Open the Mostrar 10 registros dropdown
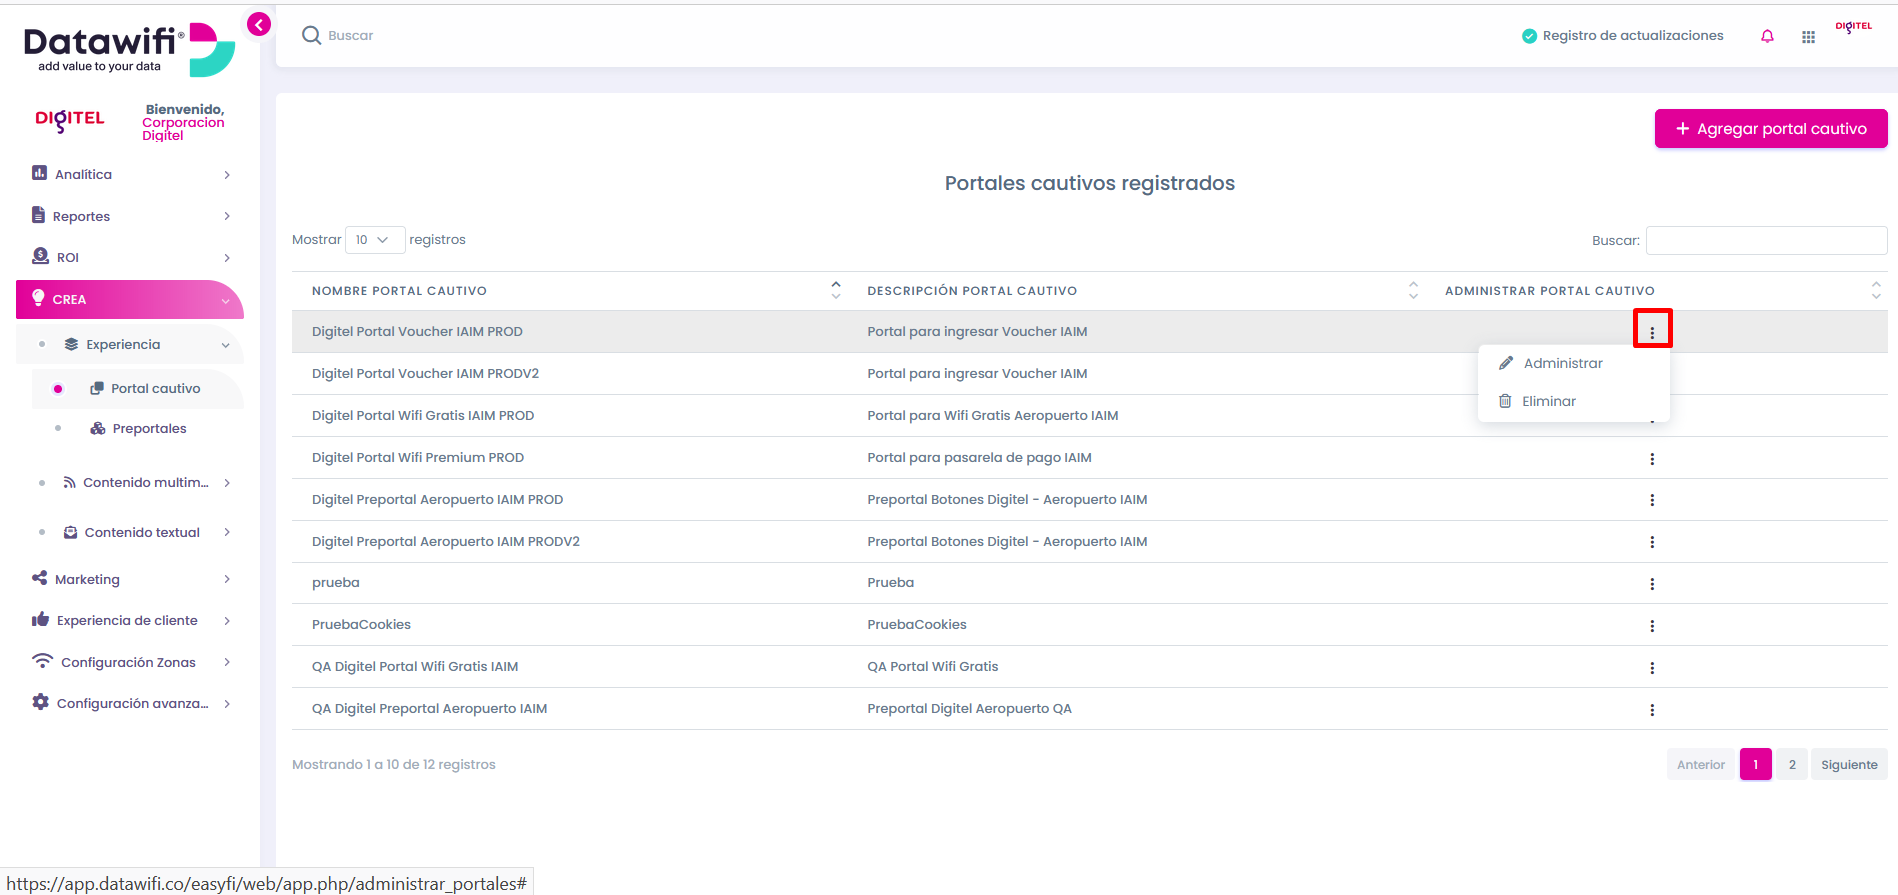Image resolution: width=1898 pixels, height=895 pixels. pos(374,240)
